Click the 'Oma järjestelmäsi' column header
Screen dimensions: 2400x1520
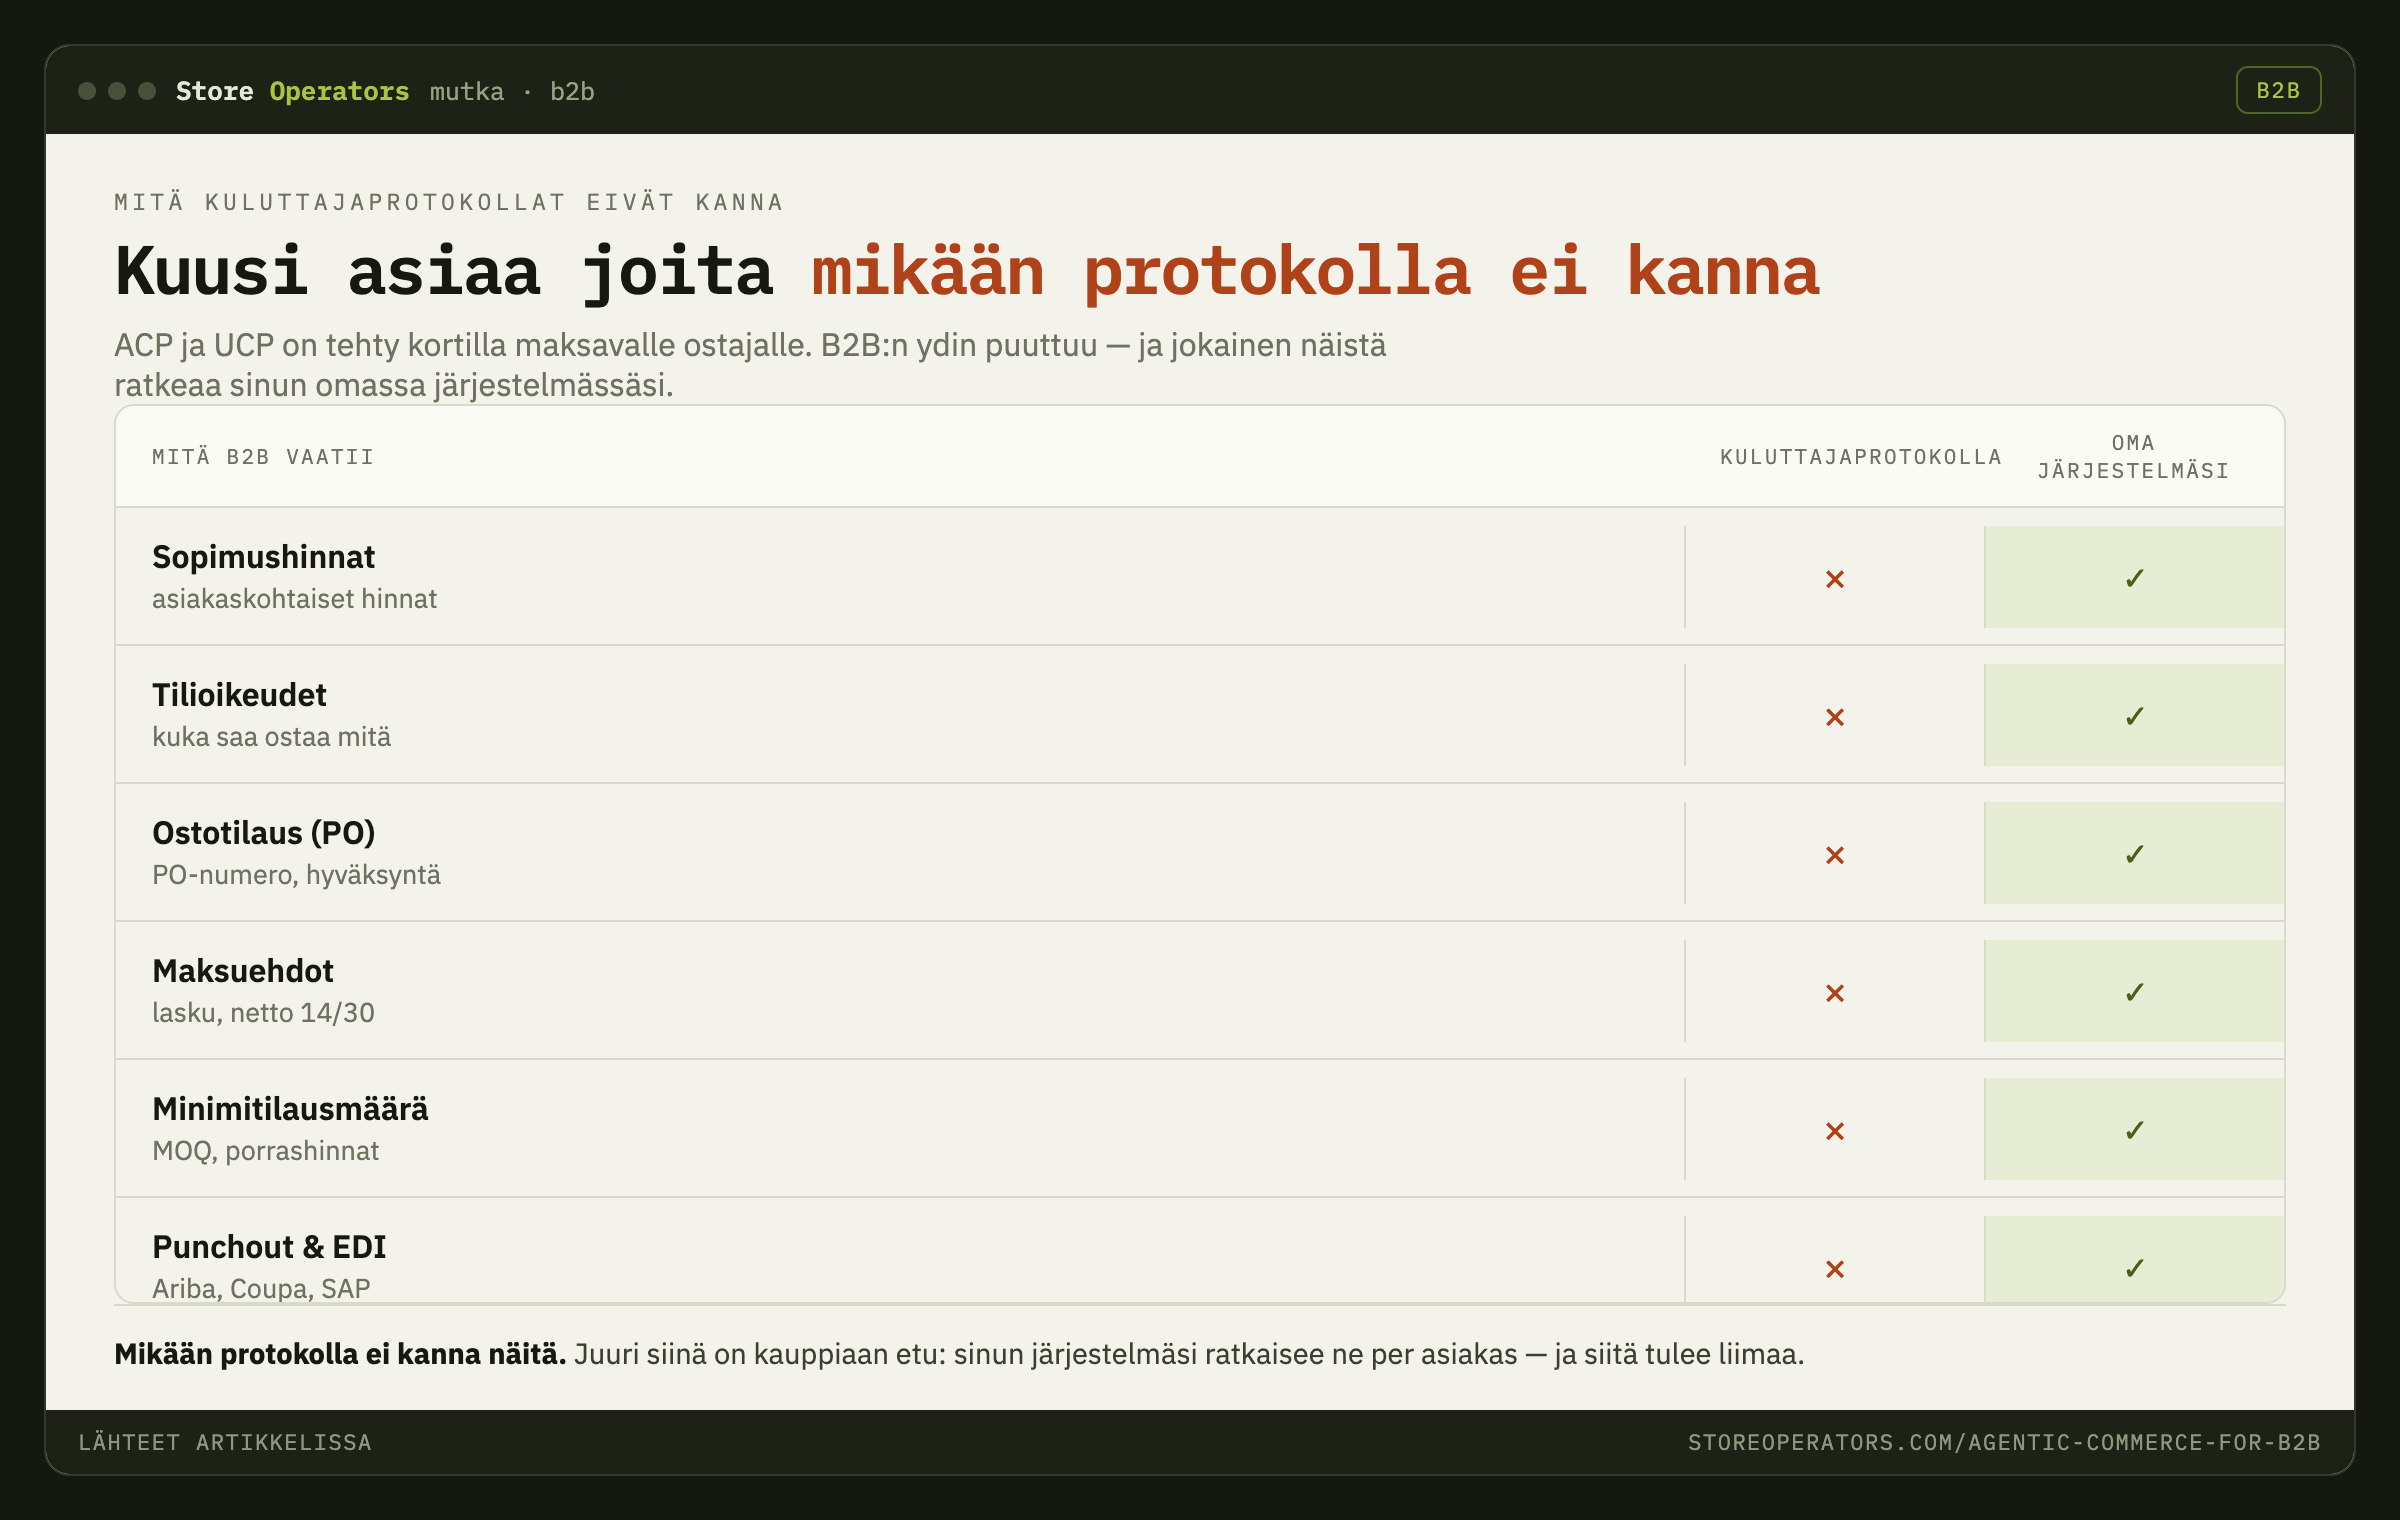(2134, 457)
